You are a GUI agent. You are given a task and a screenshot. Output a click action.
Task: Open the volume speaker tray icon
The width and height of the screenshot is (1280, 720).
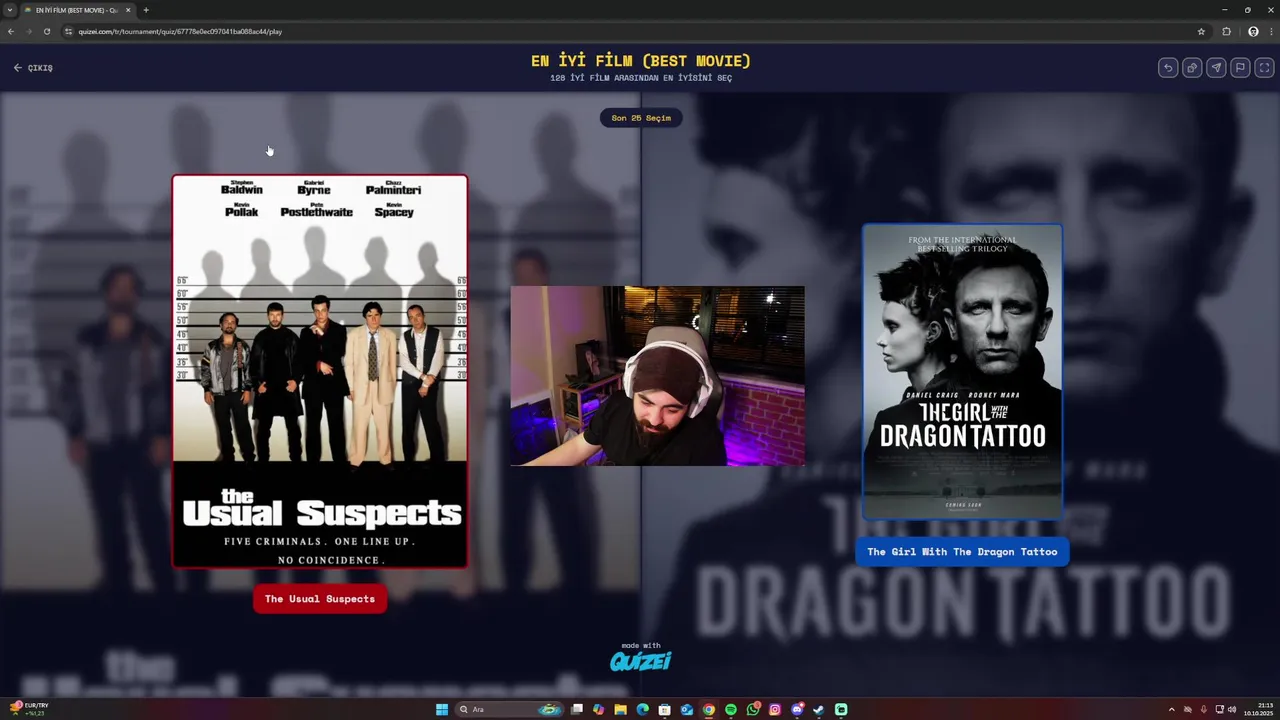coord(1232,710)
